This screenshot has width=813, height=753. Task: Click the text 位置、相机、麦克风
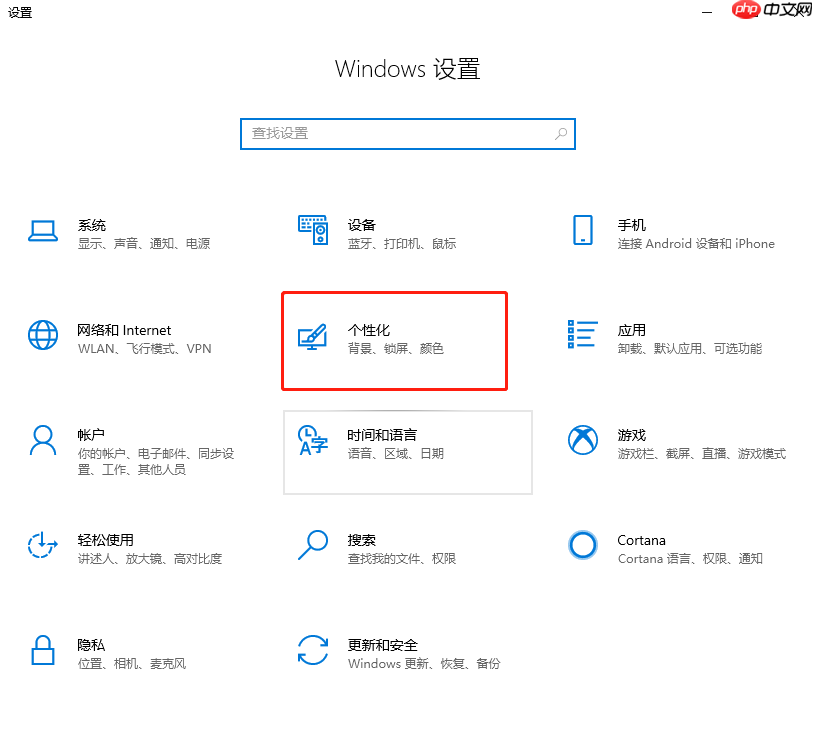[x=132, y=664]
